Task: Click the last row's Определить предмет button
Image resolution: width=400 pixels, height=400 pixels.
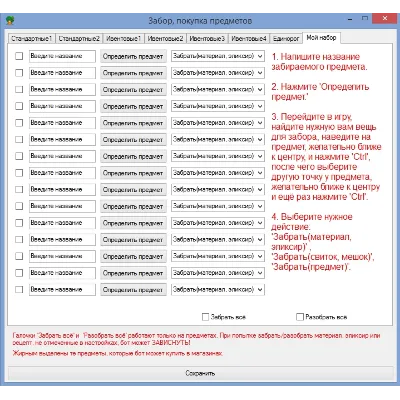Action: point(133,290)
